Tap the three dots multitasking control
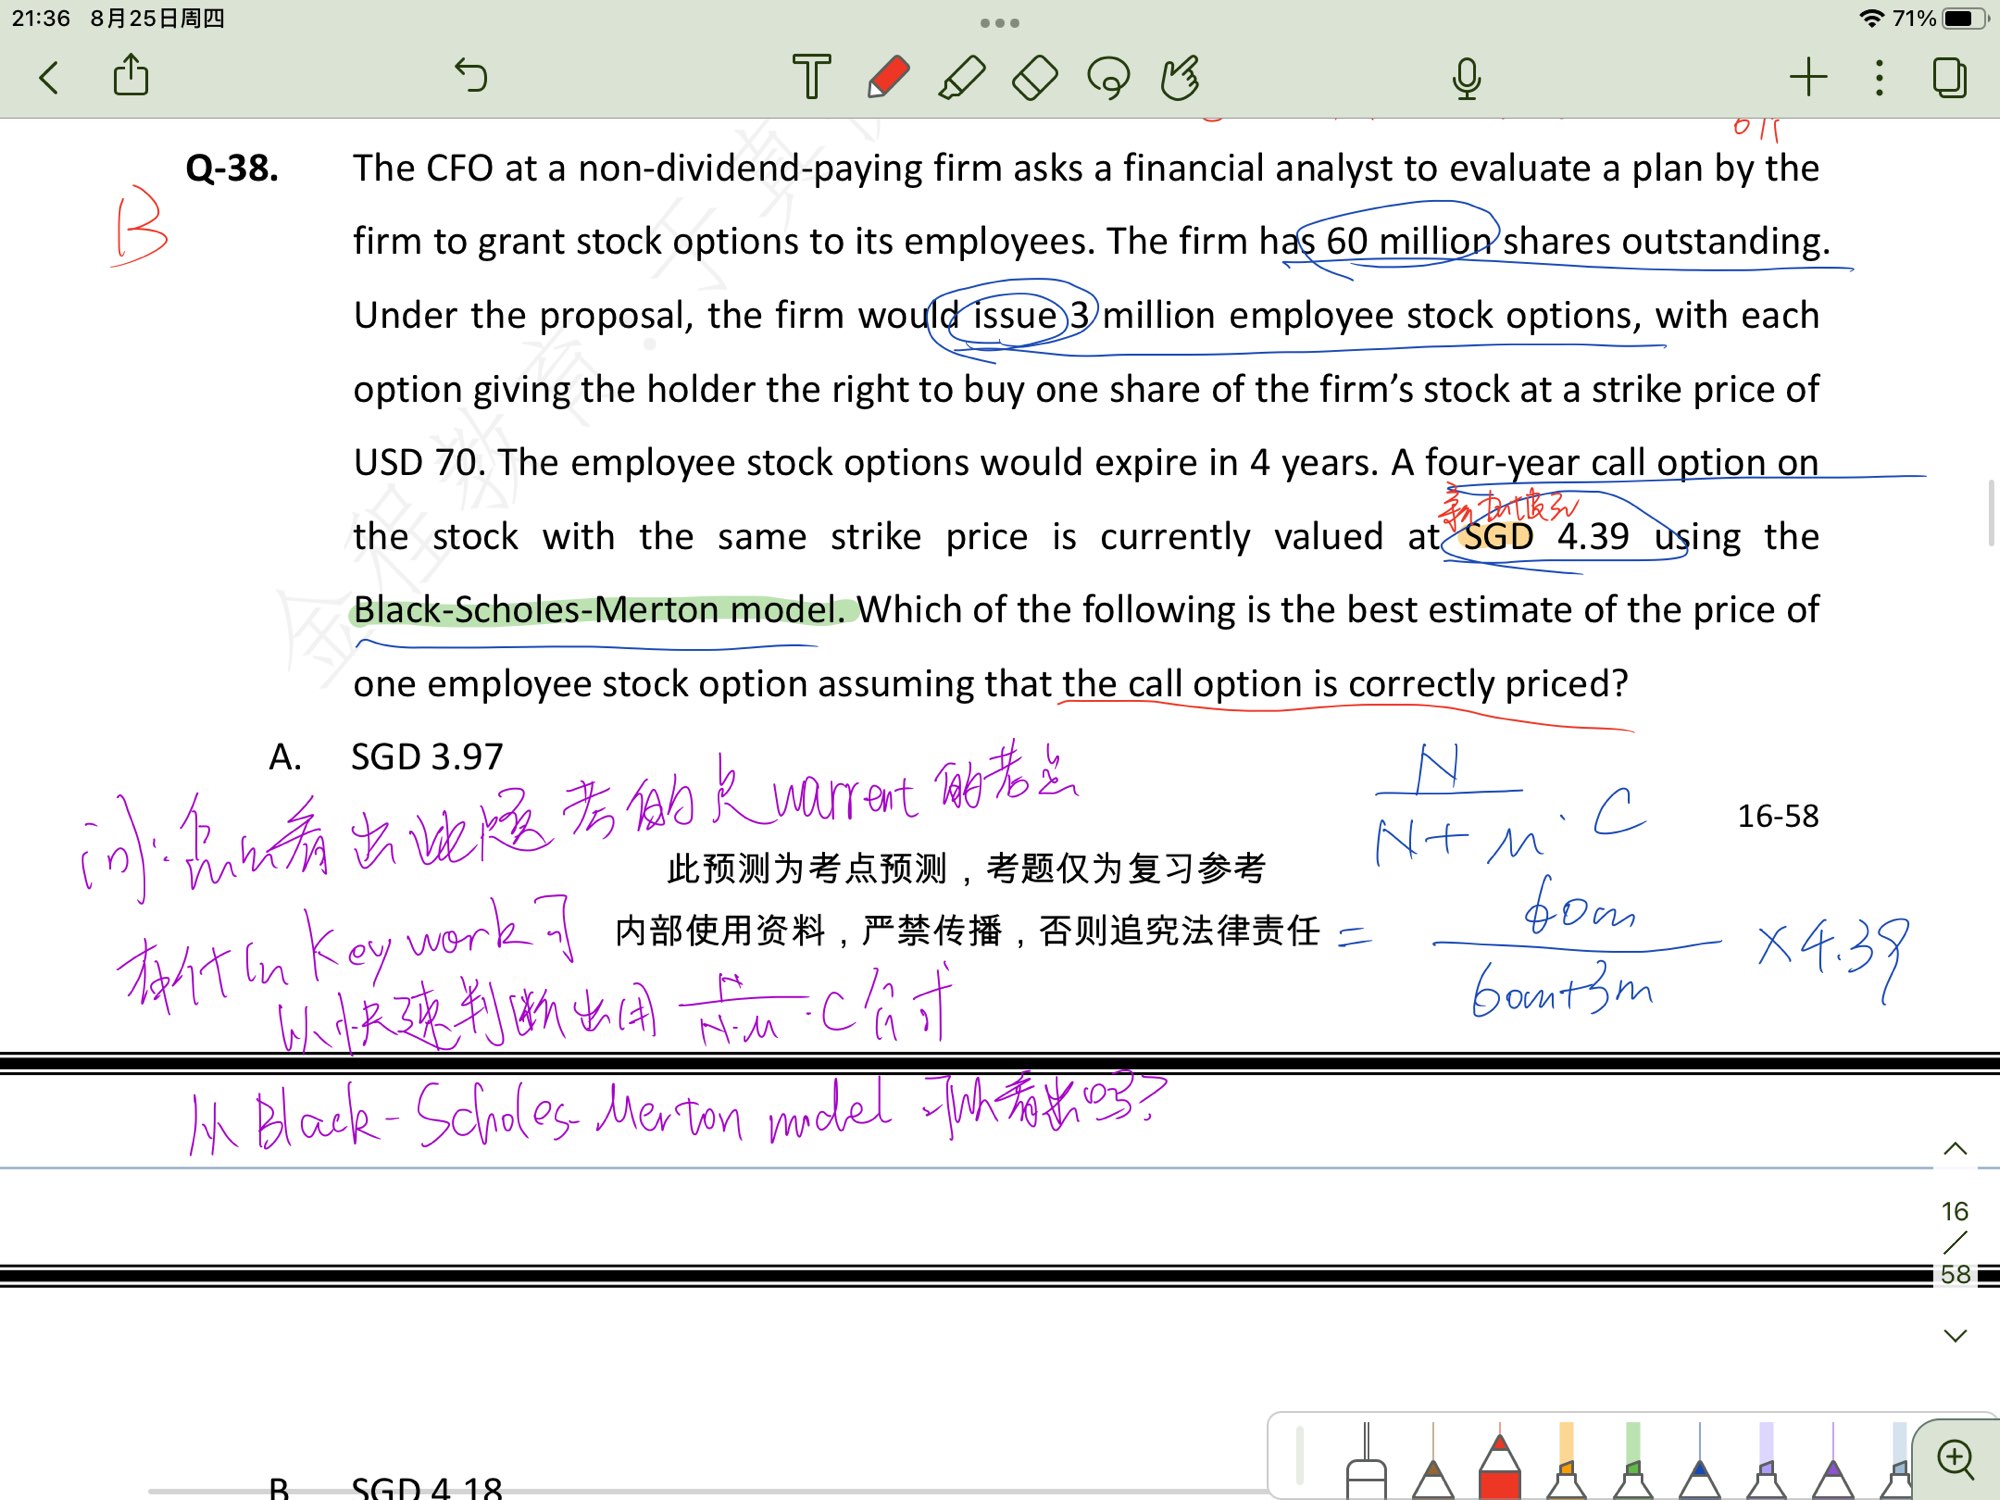This screenshot has height=1500, width=2000. (x=999, y=22)
